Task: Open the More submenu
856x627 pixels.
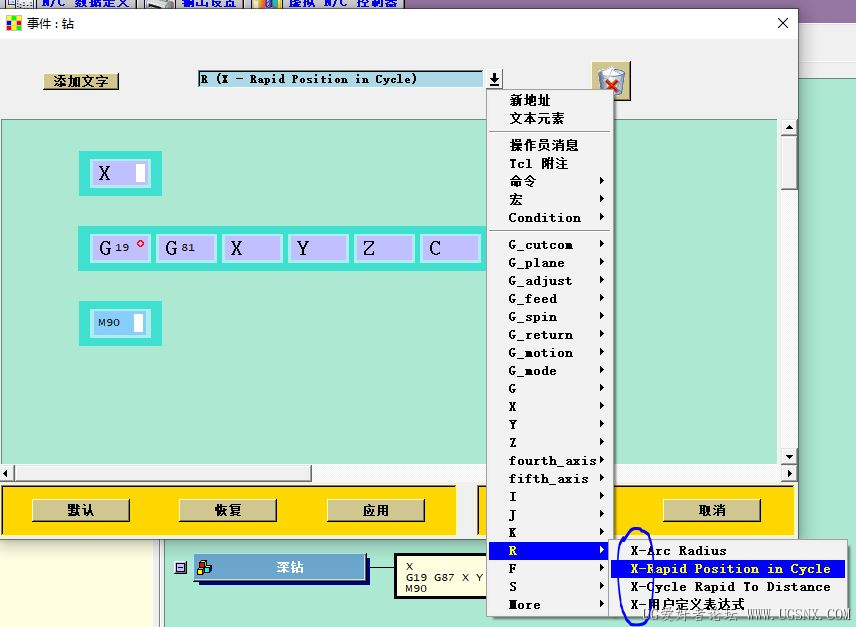Action: tap(550, 605)
